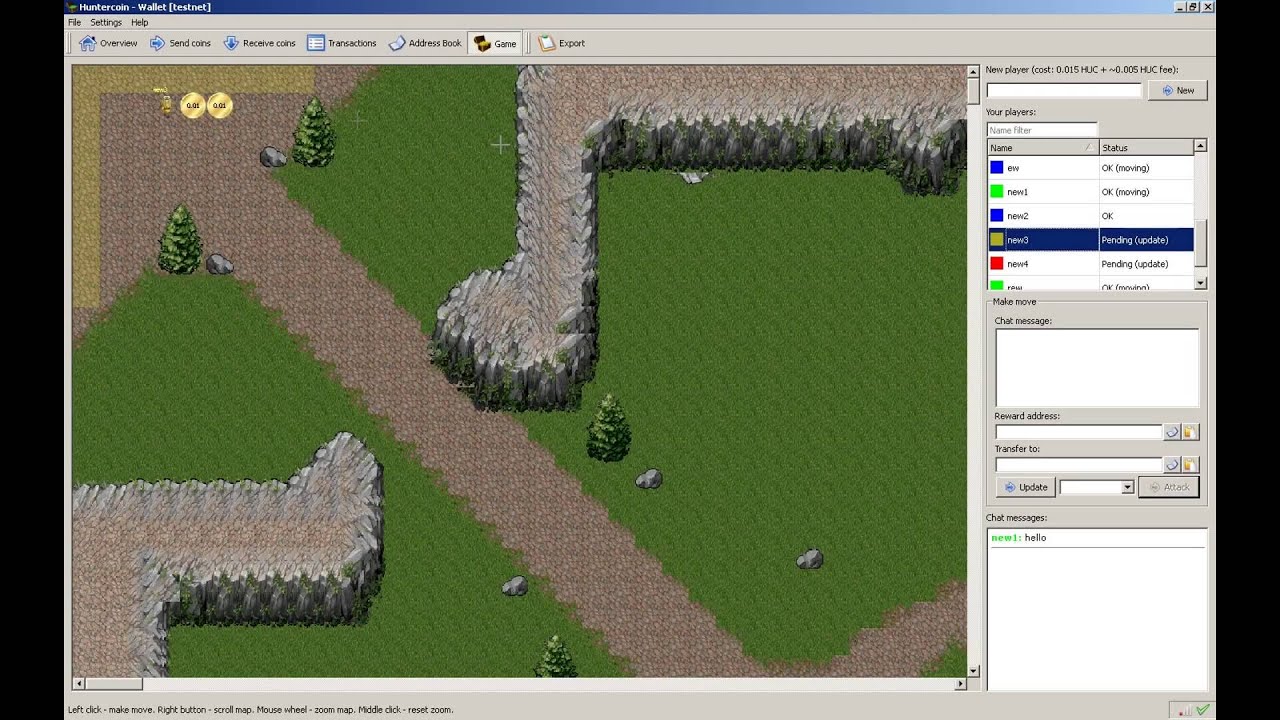Click the Export toolbar button
1280x720 pixels.
coord(561,43)
